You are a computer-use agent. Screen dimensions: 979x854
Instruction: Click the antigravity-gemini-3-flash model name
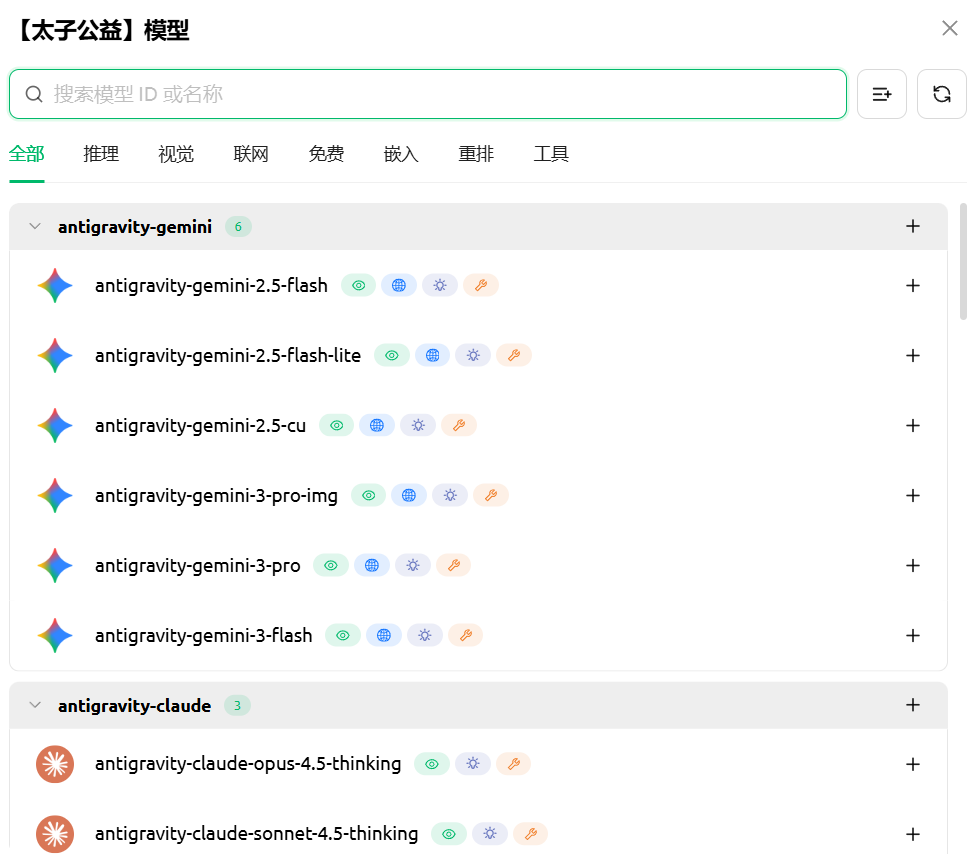pyautogui.click(x=203, y=636)
